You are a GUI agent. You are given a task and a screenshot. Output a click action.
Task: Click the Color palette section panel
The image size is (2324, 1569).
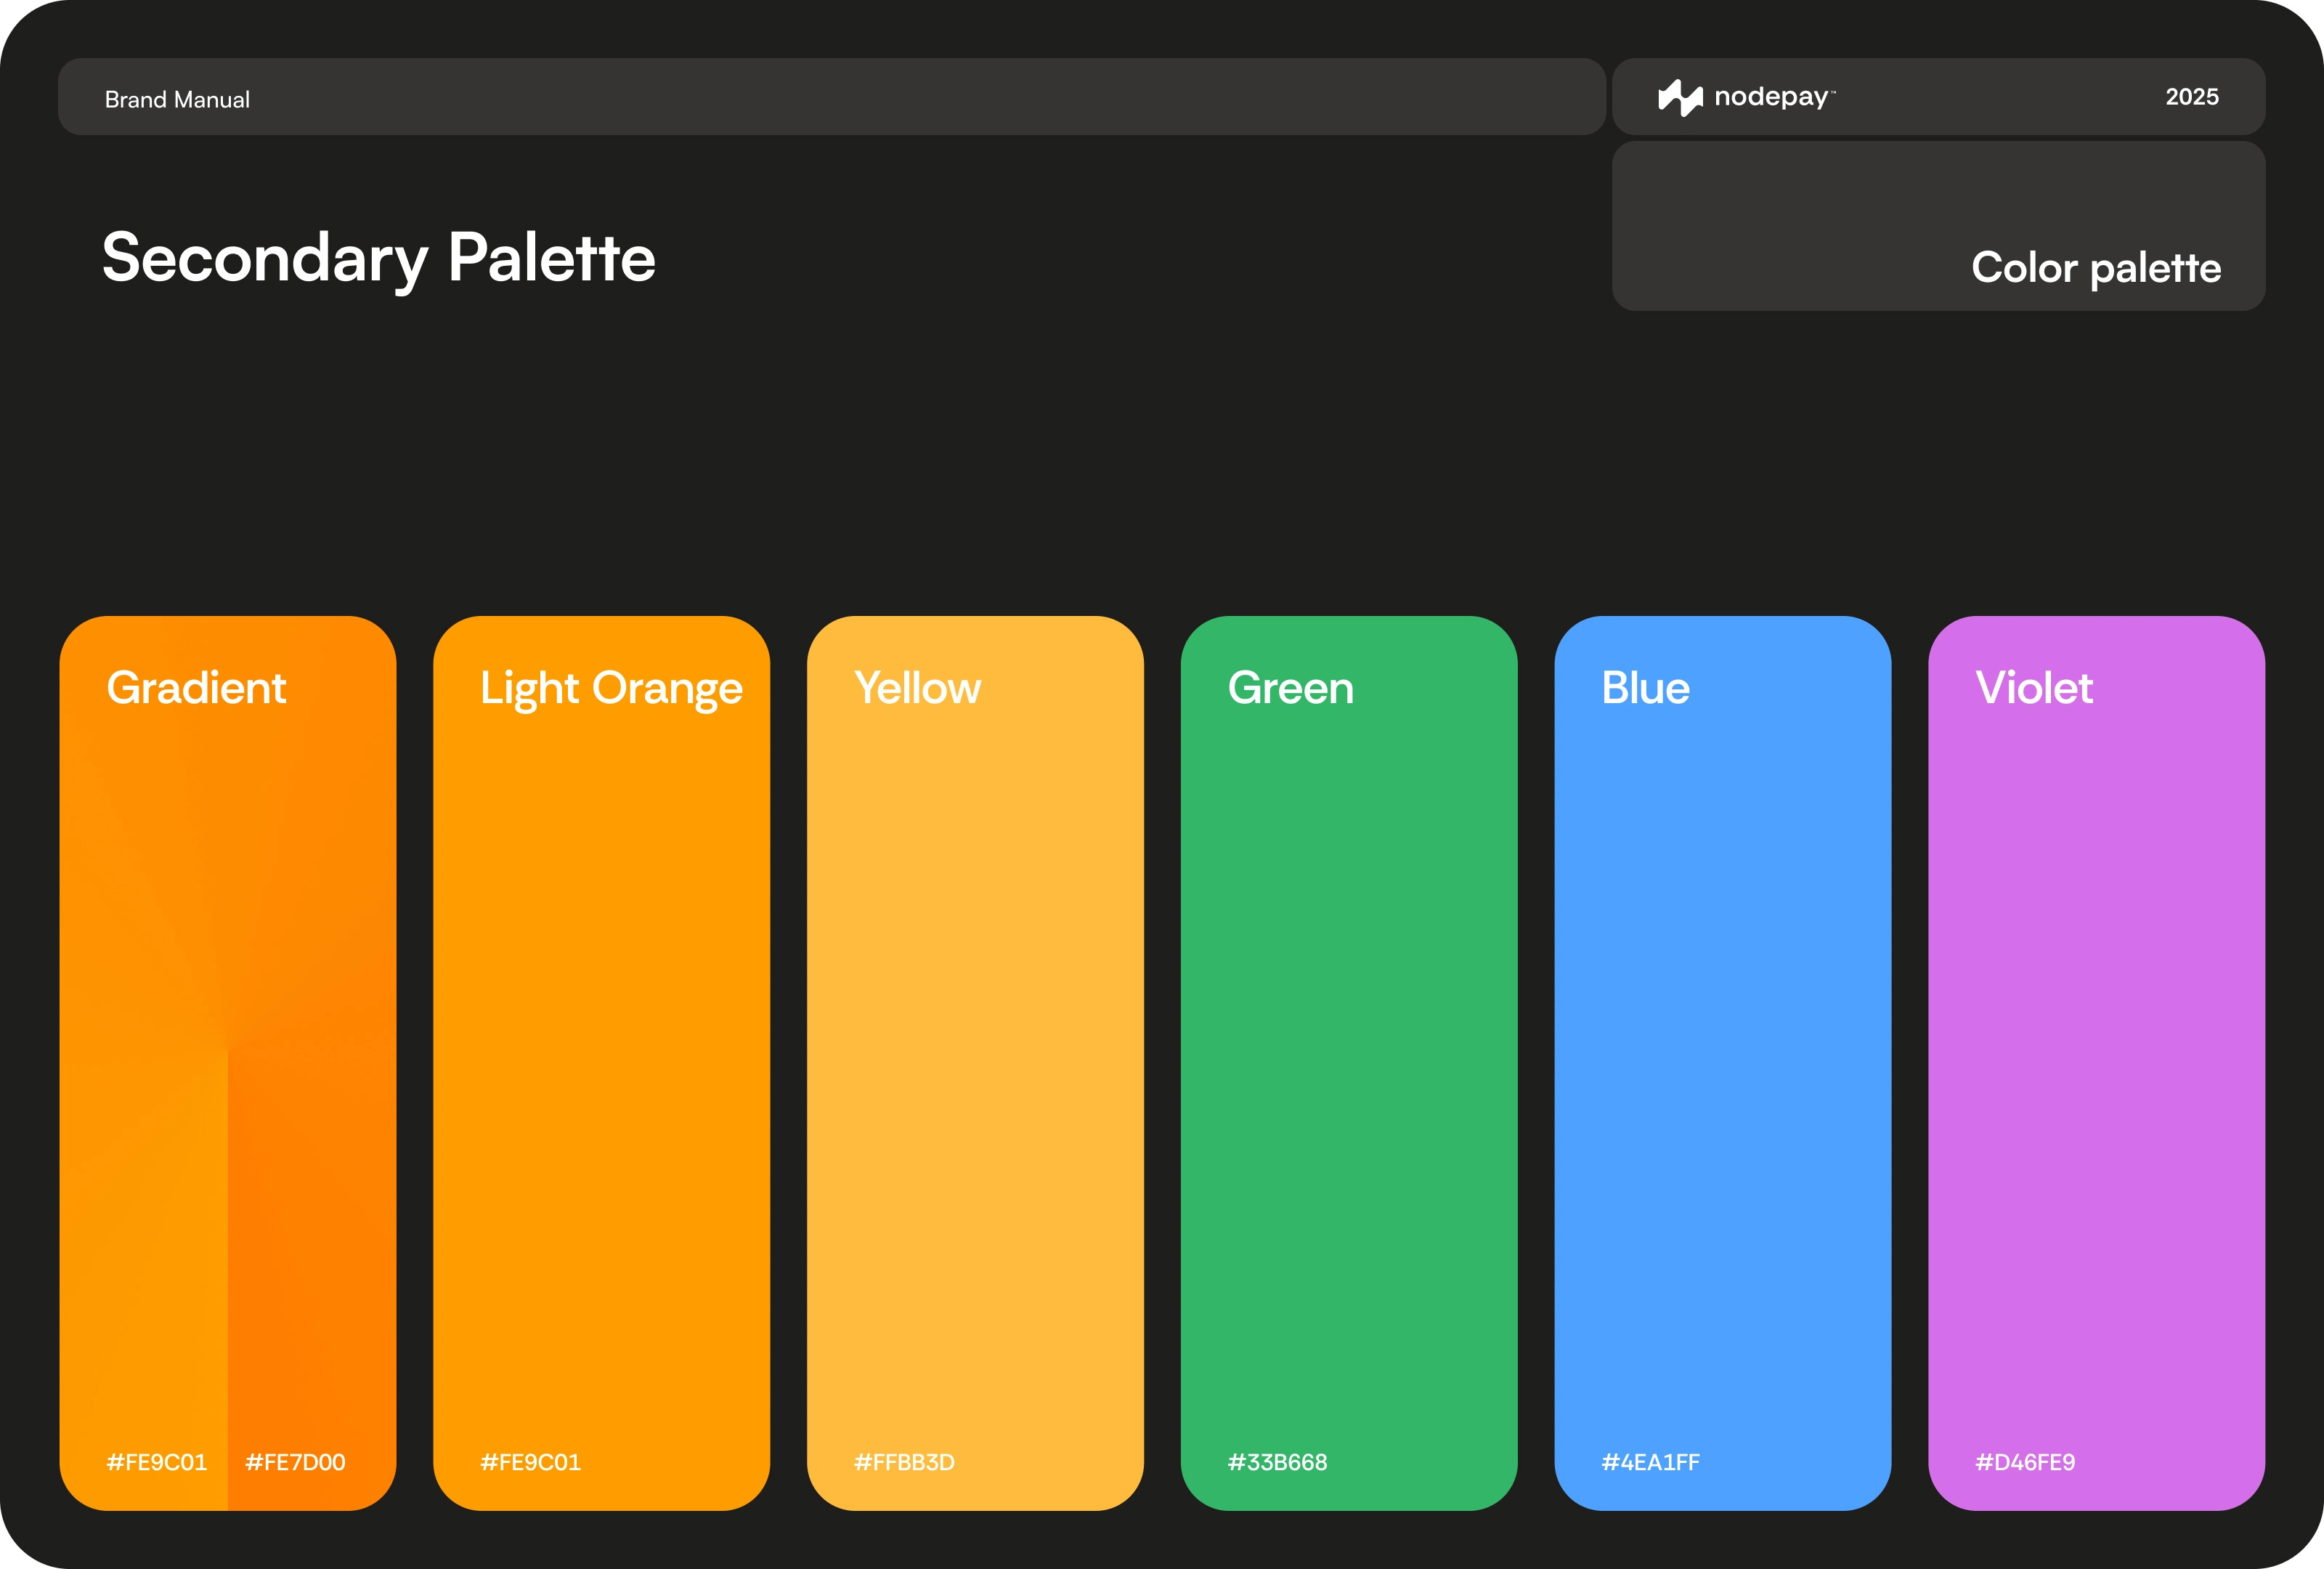click(x=1938, y=226)
